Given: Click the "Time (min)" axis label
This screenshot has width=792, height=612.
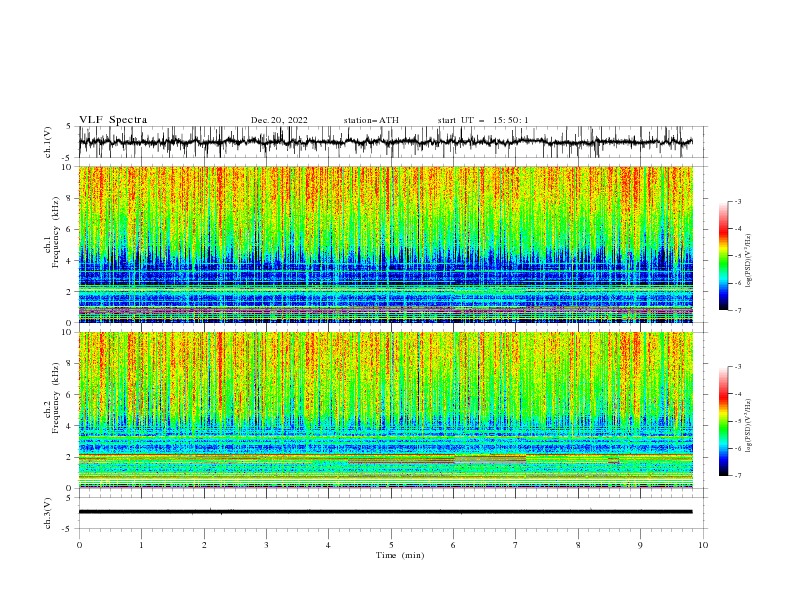Looking at the screenshot, I should tap(400, 555).
